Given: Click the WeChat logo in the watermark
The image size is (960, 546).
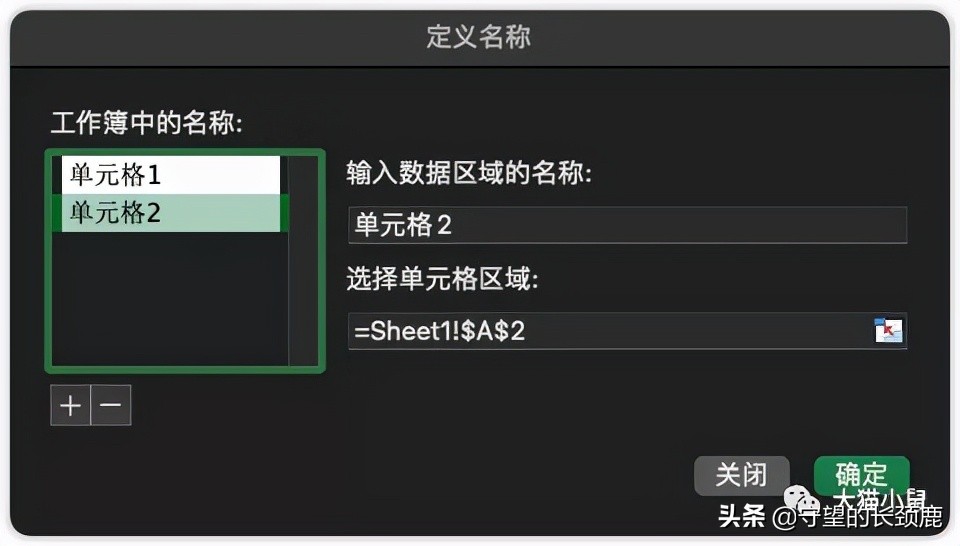Looking at the screenshot, I should 802,500.
